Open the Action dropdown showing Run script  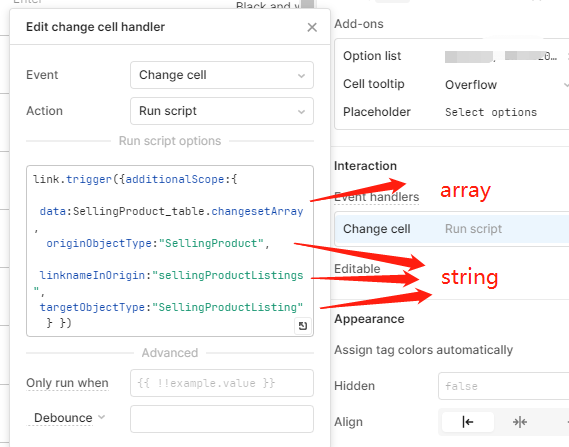pyautogui.click(x=222, y=111)
